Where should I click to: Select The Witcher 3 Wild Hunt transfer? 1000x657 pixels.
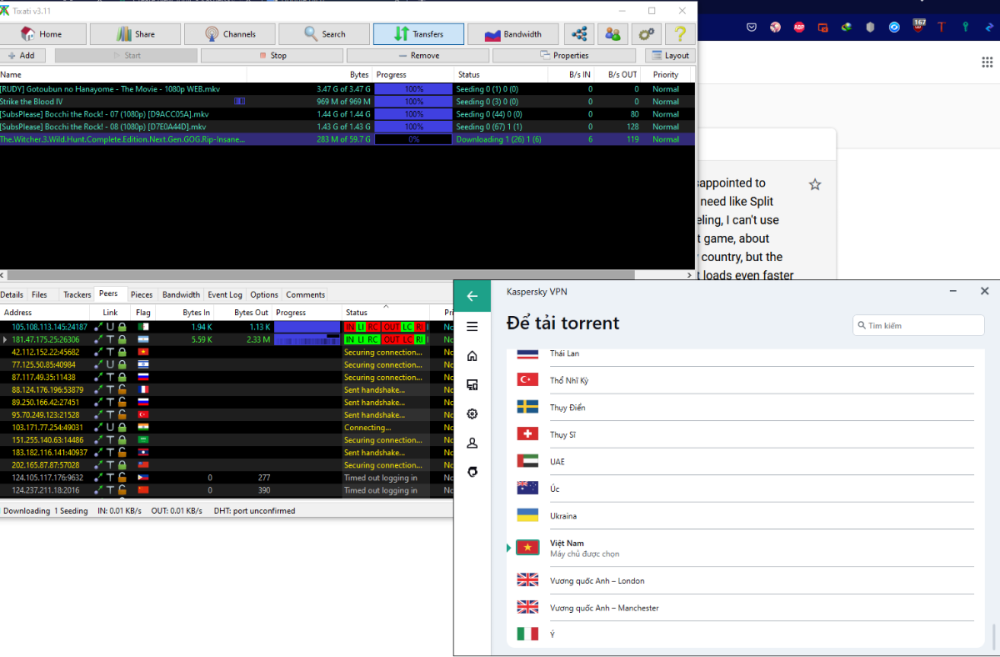pos(348,139)
